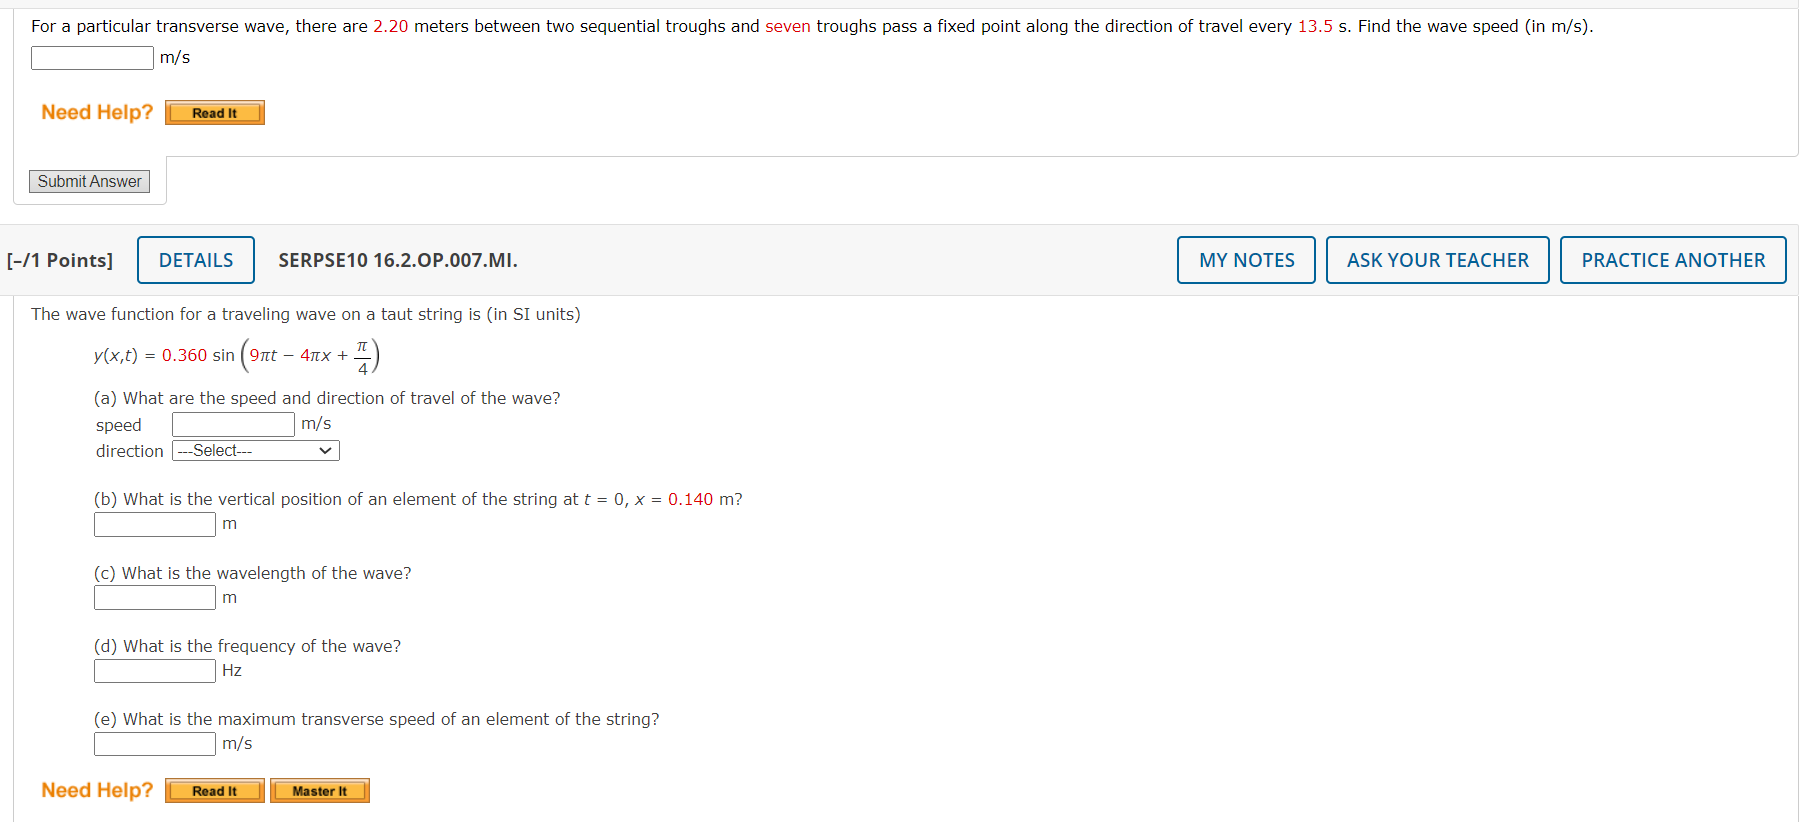Screen dimensions: 1815x822
Task: Click the bottom Read It button
Action: (213, 790)
